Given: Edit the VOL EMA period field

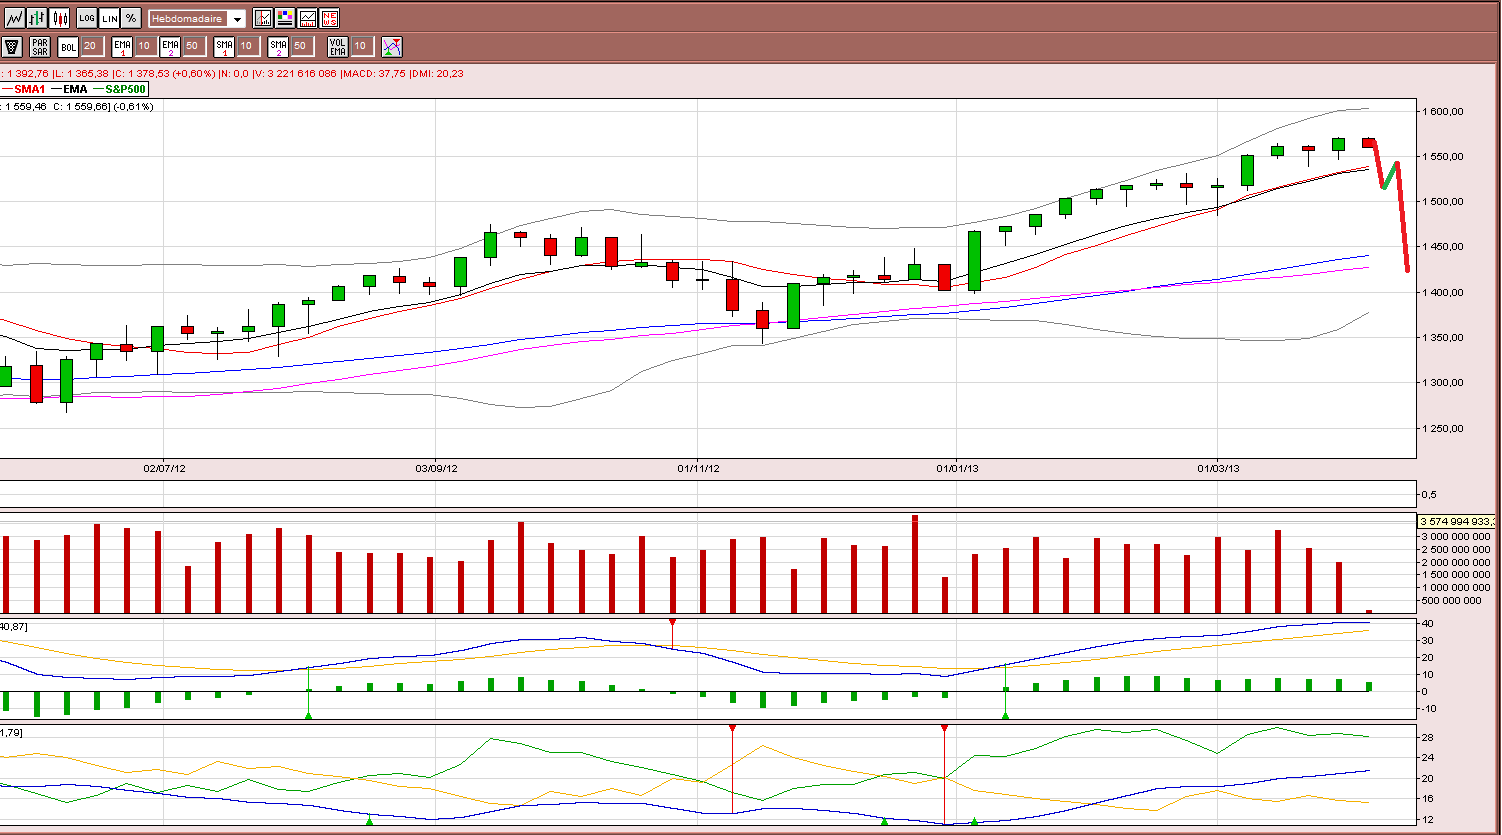Looking at the screenshot, I should pos(361,46).
